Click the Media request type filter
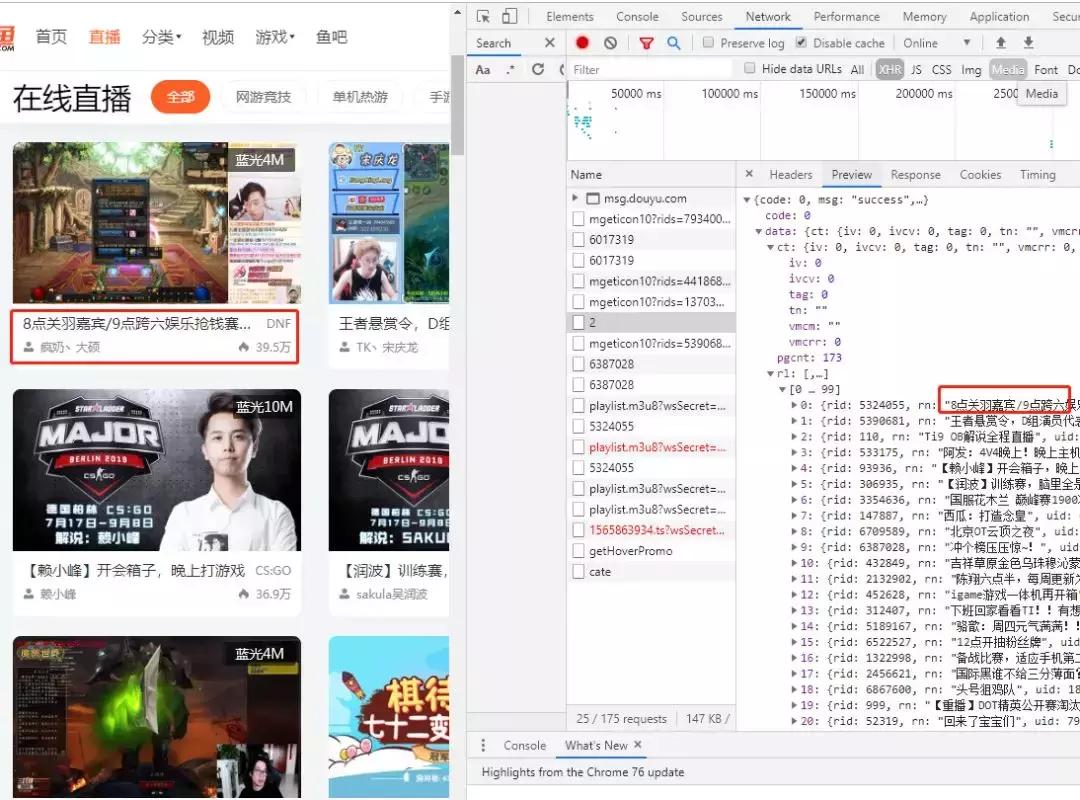Image resolution: width=1080 pixels, height=800 pixels. (1007, 69)
